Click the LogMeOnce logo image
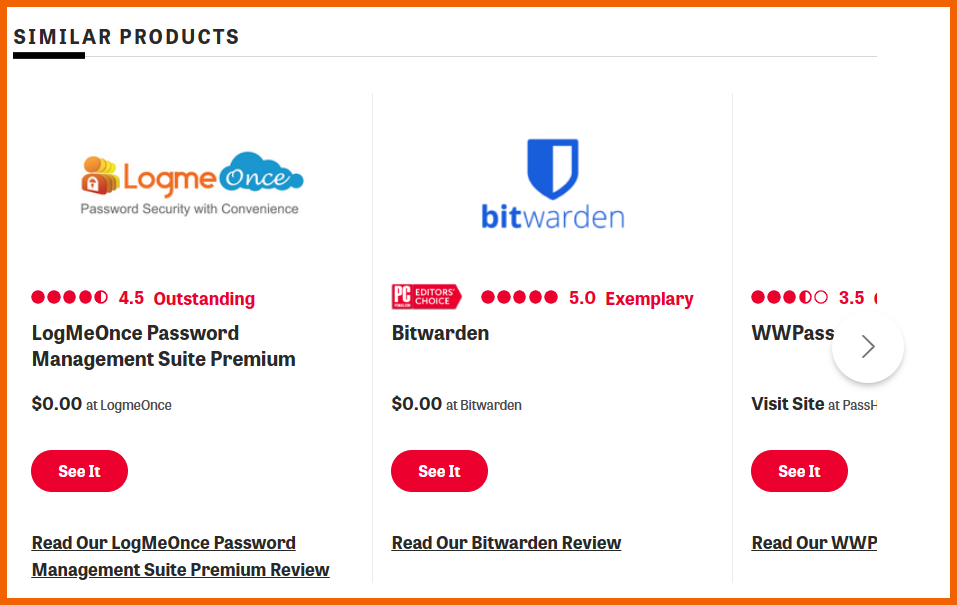This screenshot has height=605, width=957. (x=192, y=183)
